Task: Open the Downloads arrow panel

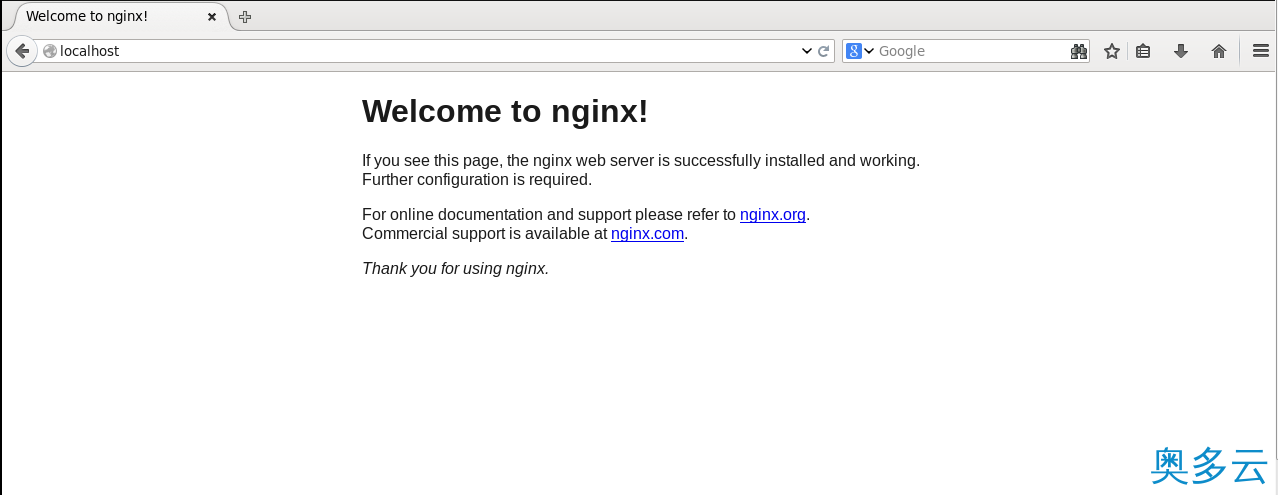Action: (x=1181, y=51)
